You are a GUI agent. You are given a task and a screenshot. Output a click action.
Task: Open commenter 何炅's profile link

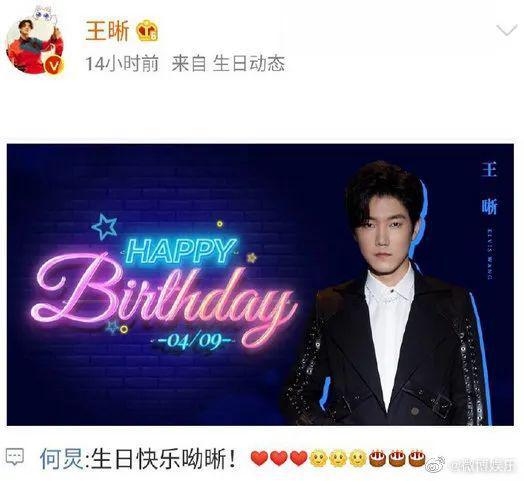(61, 460)
